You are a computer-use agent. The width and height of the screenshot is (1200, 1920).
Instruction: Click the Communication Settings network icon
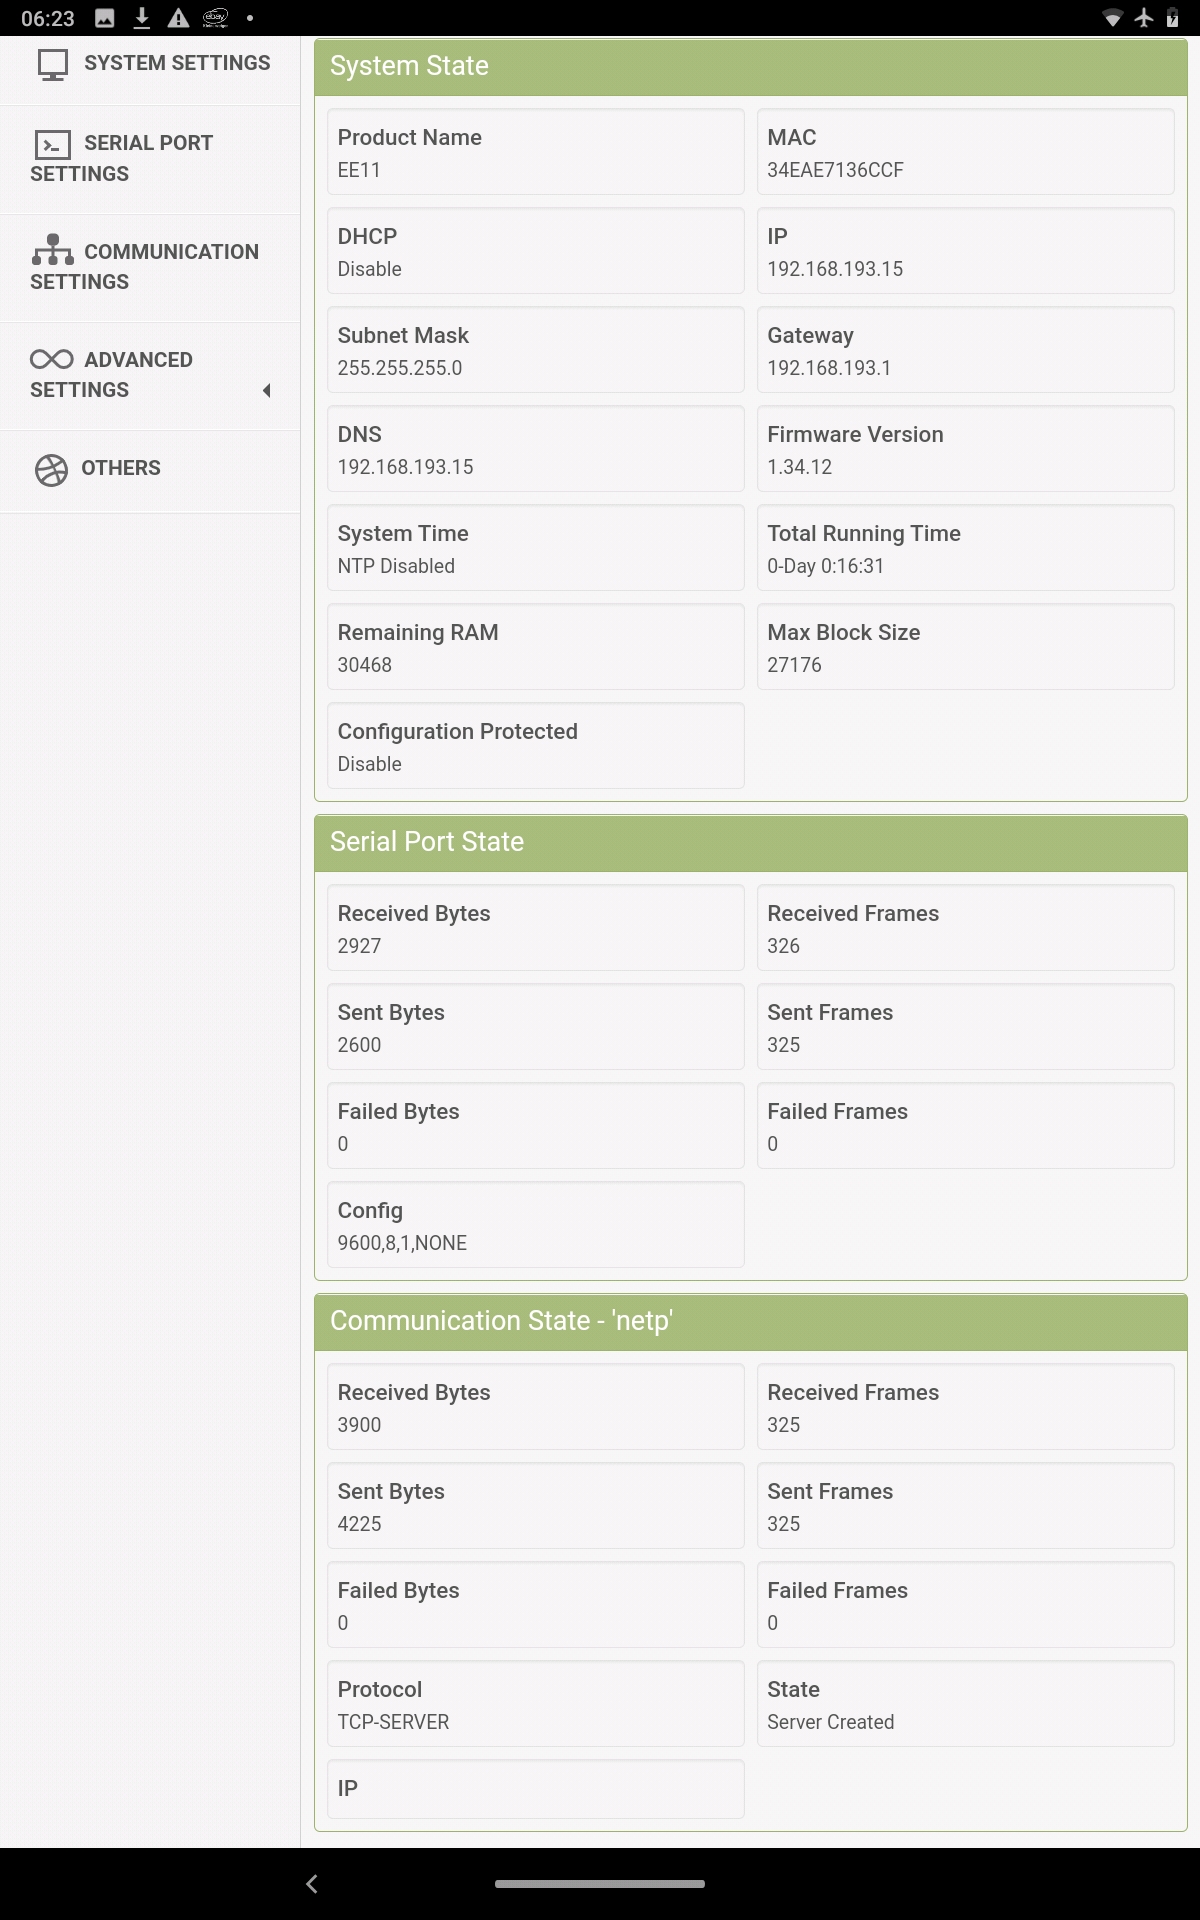coord(53,250)
